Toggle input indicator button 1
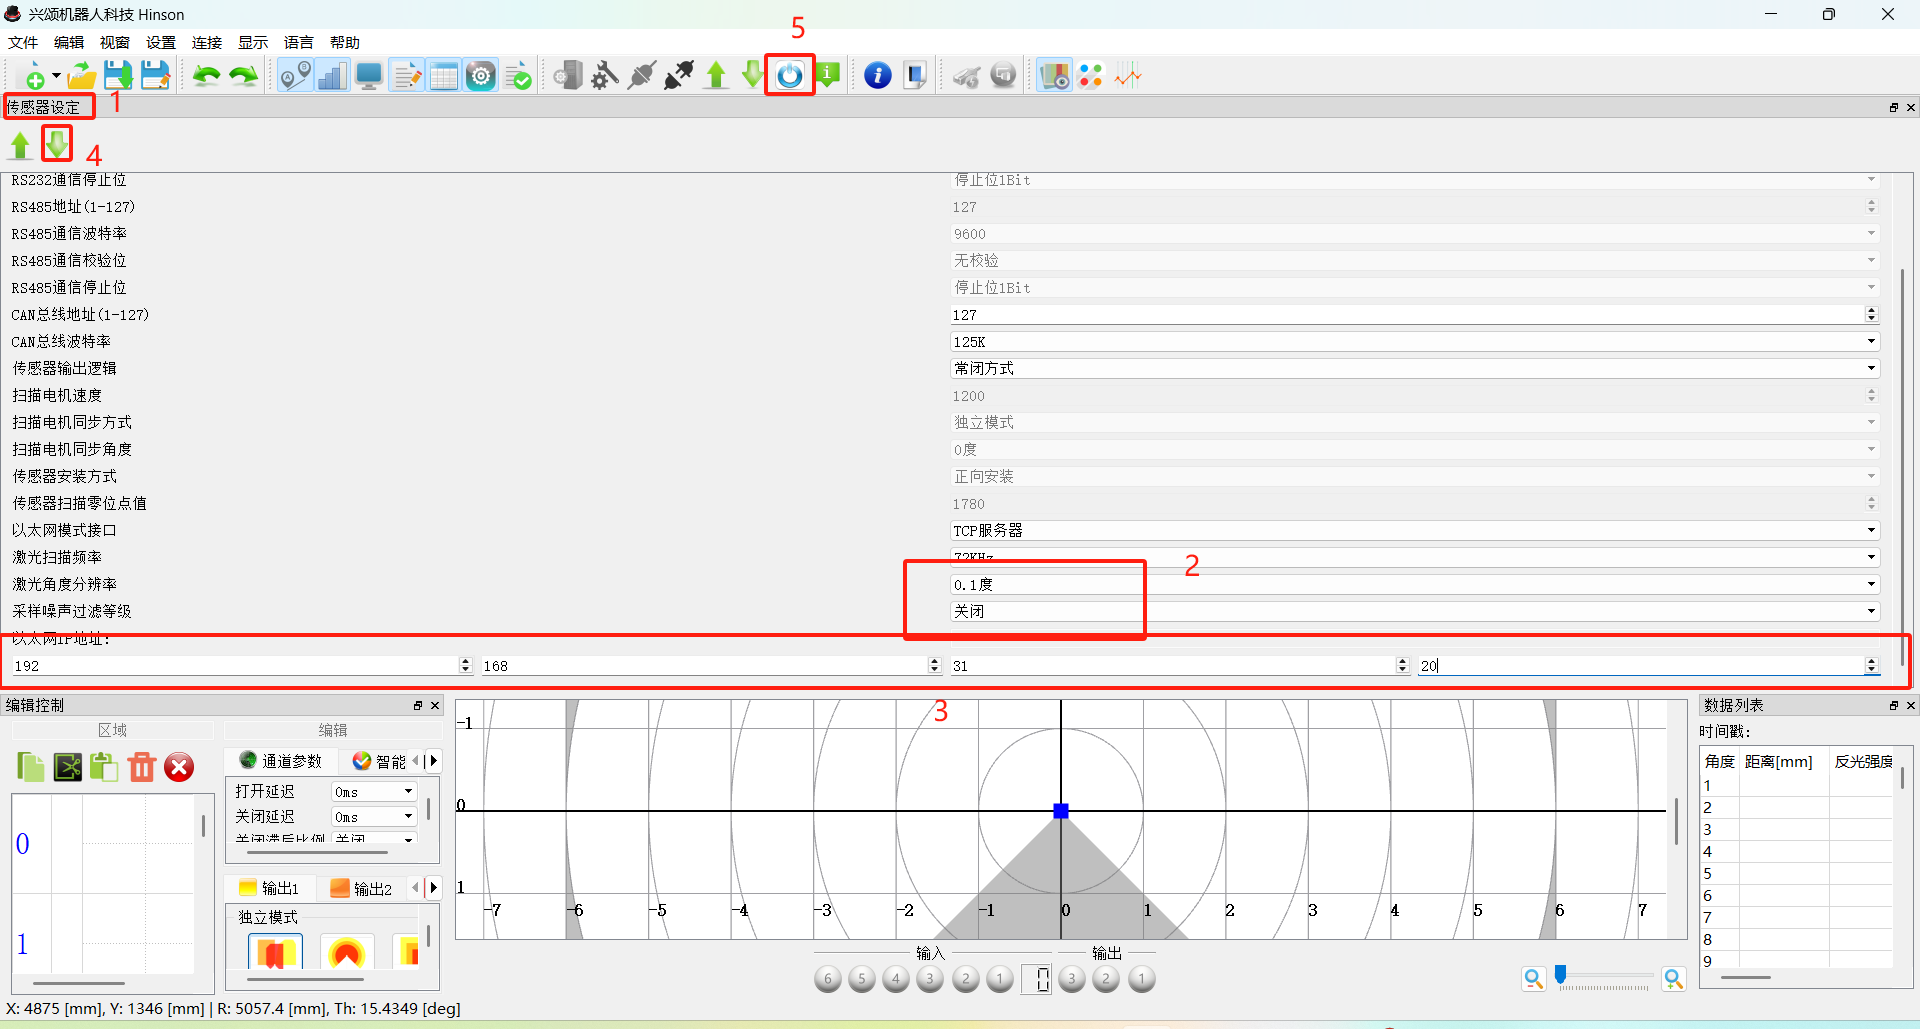Viewport: 1920px width, 1029px height. click(1000, 979)
